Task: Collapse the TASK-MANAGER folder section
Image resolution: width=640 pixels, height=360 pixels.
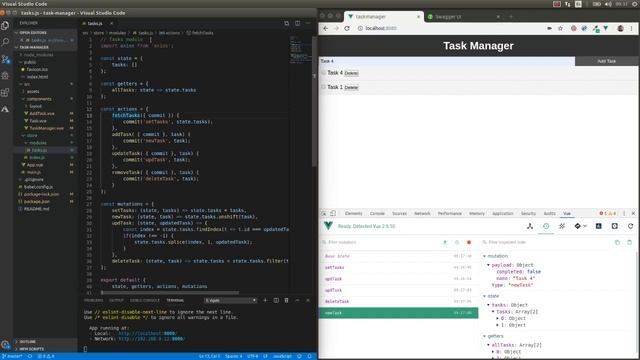Action: [x=33, y=47]
